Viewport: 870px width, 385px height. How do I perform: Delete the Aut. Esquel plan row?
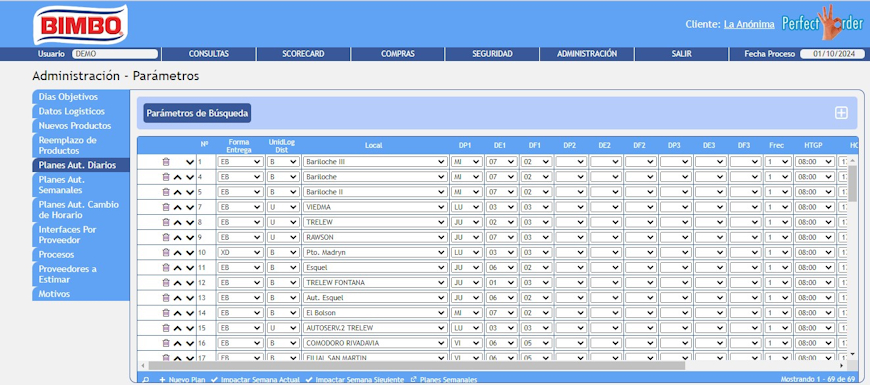click(165, 298)
